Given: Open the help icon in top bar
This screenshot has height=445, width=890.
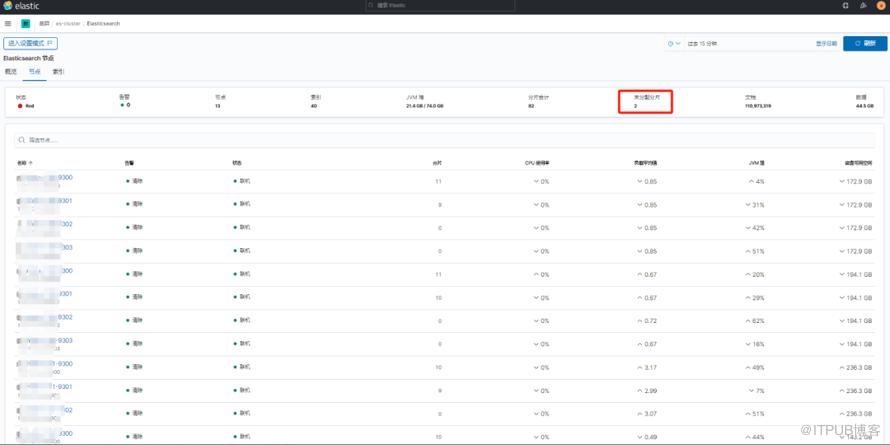Looking at the screenshot, I should (x=846, y=6).
